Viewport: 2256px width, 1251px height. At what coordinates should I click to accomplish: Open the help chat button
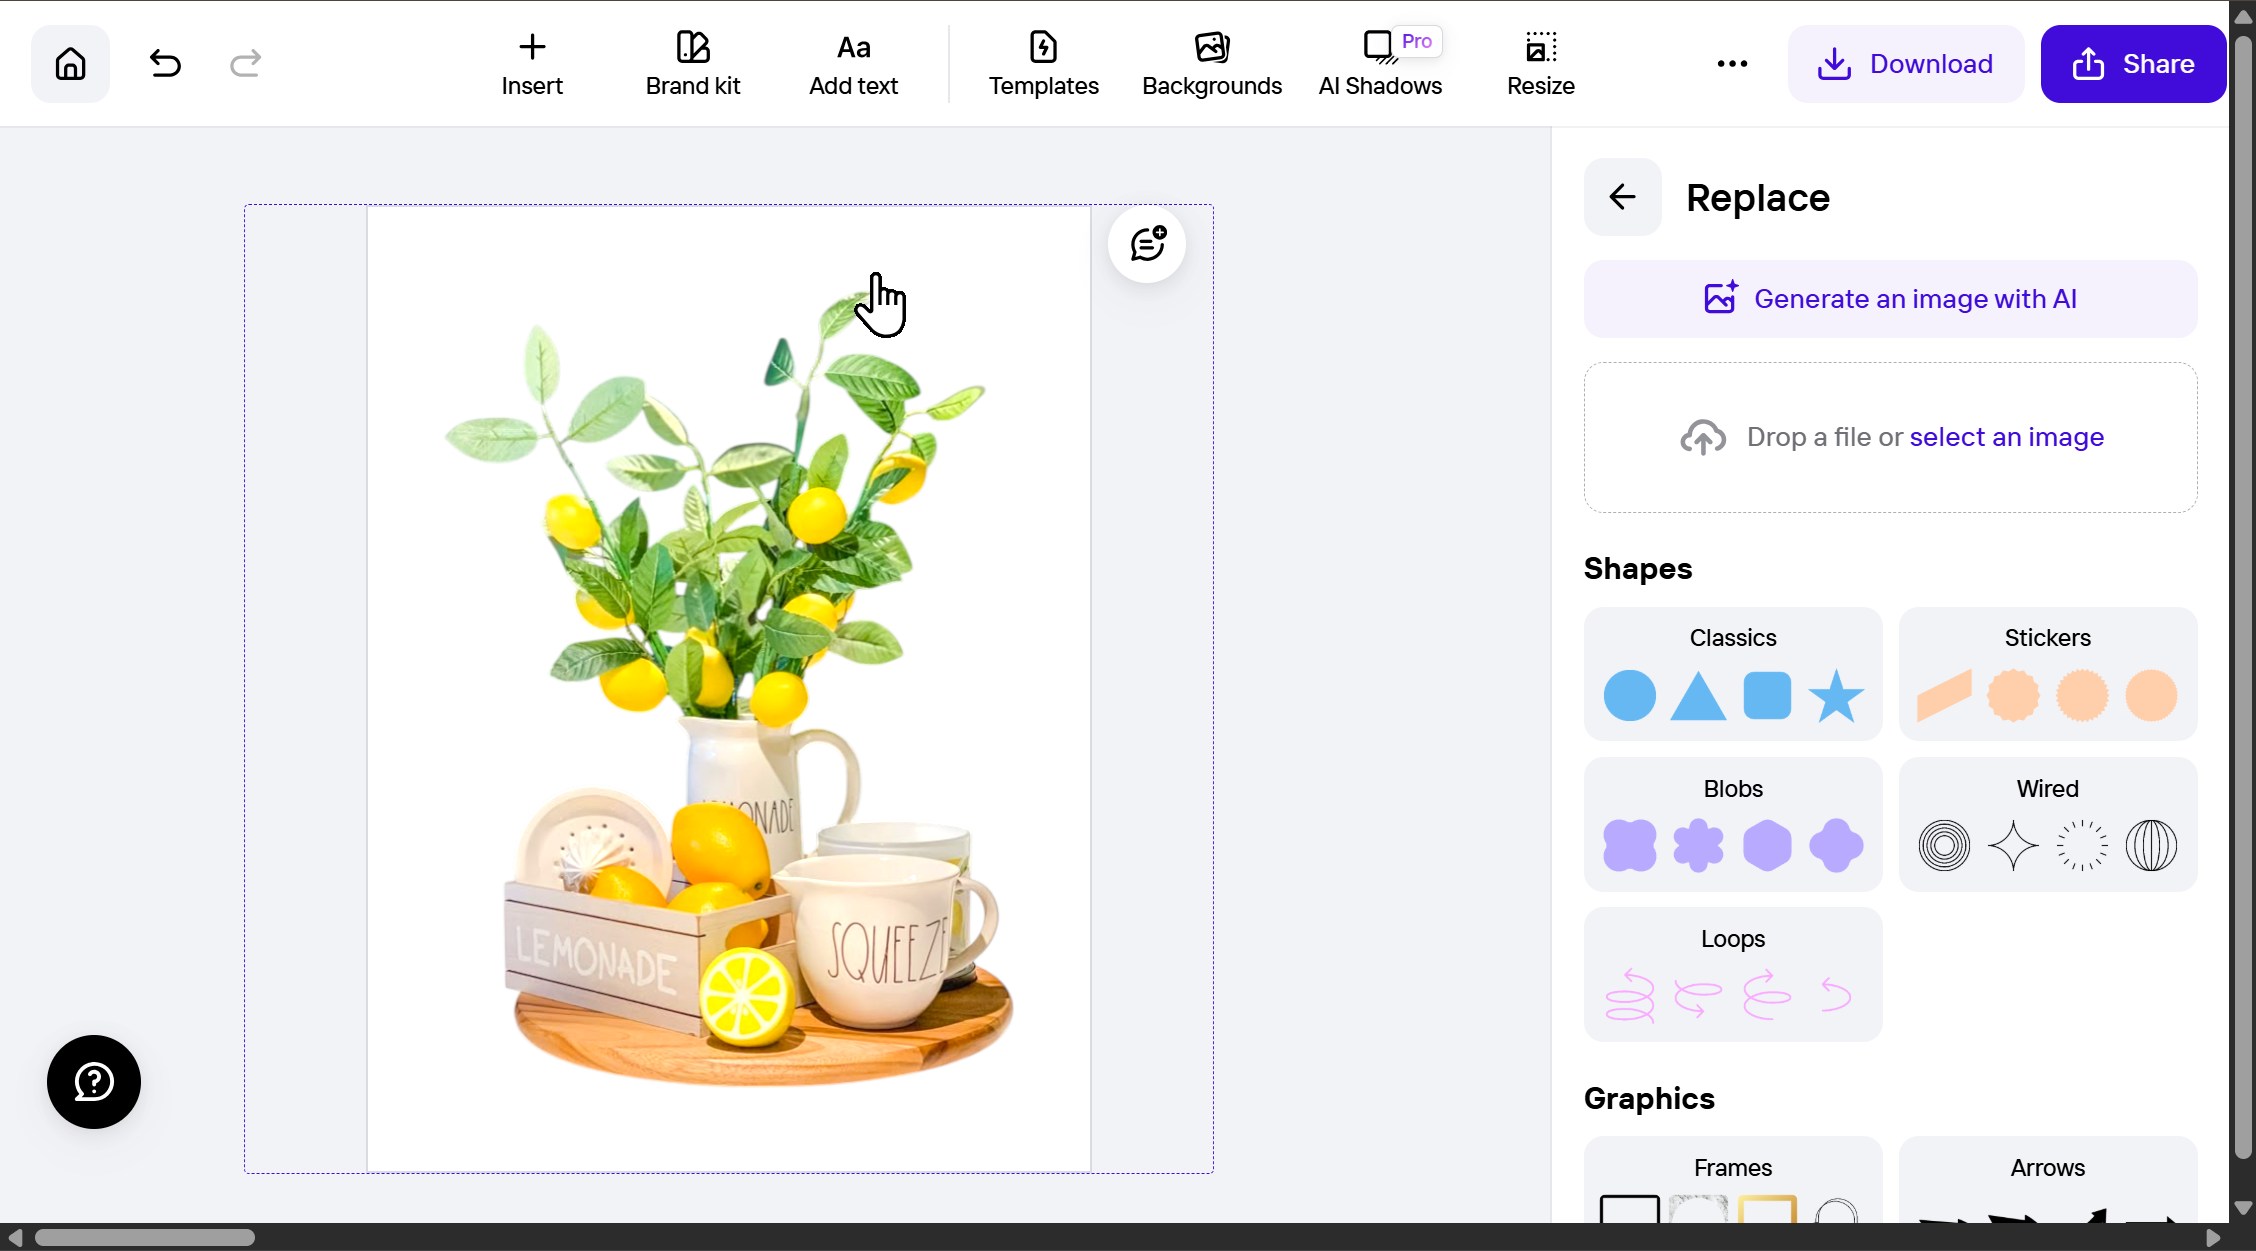coord(94,1082)
